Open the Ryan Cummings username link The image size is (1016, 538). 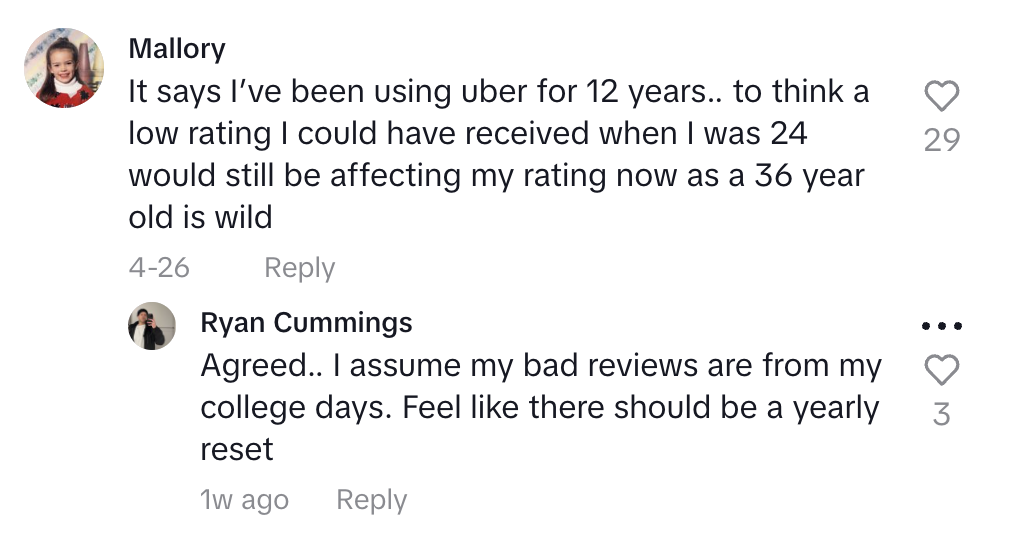306,322
